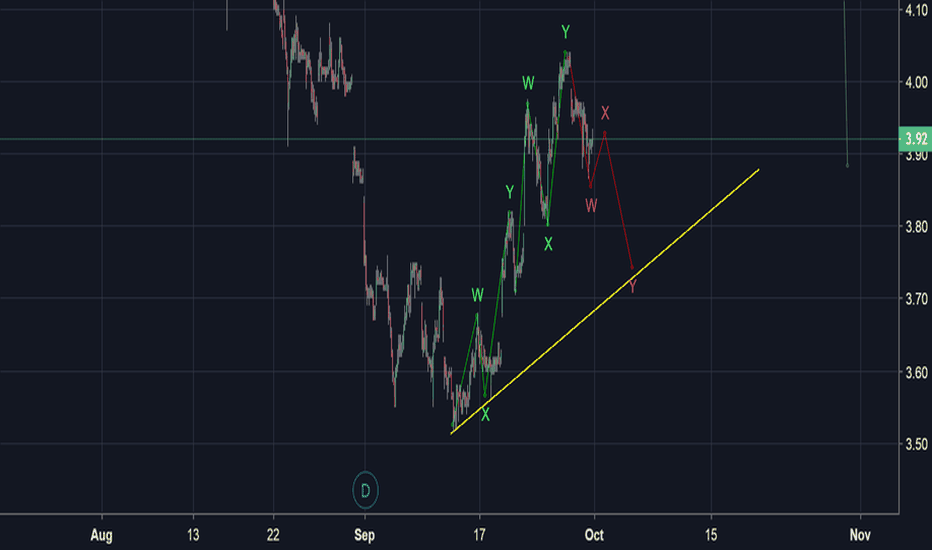Click the Nov date axis label
The width and height of the screenshot is (932, 550).
click(x=860, y=535)
